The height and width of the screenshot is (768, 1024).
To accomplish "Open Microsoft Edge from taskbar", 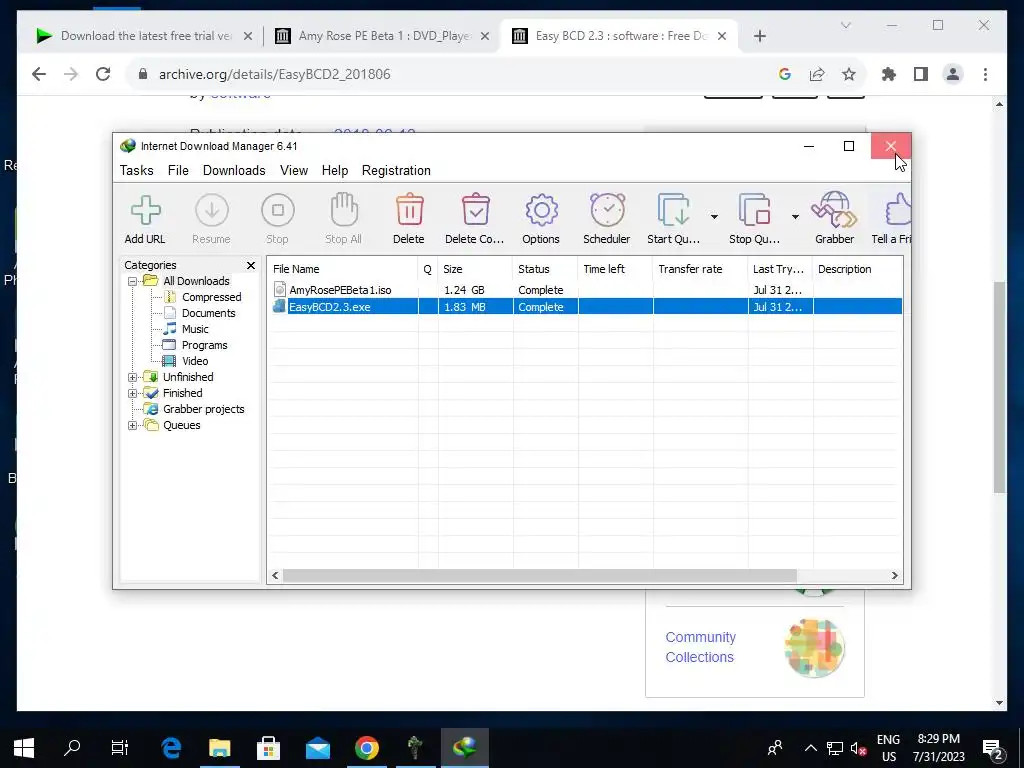I will [x=171, y=748].
